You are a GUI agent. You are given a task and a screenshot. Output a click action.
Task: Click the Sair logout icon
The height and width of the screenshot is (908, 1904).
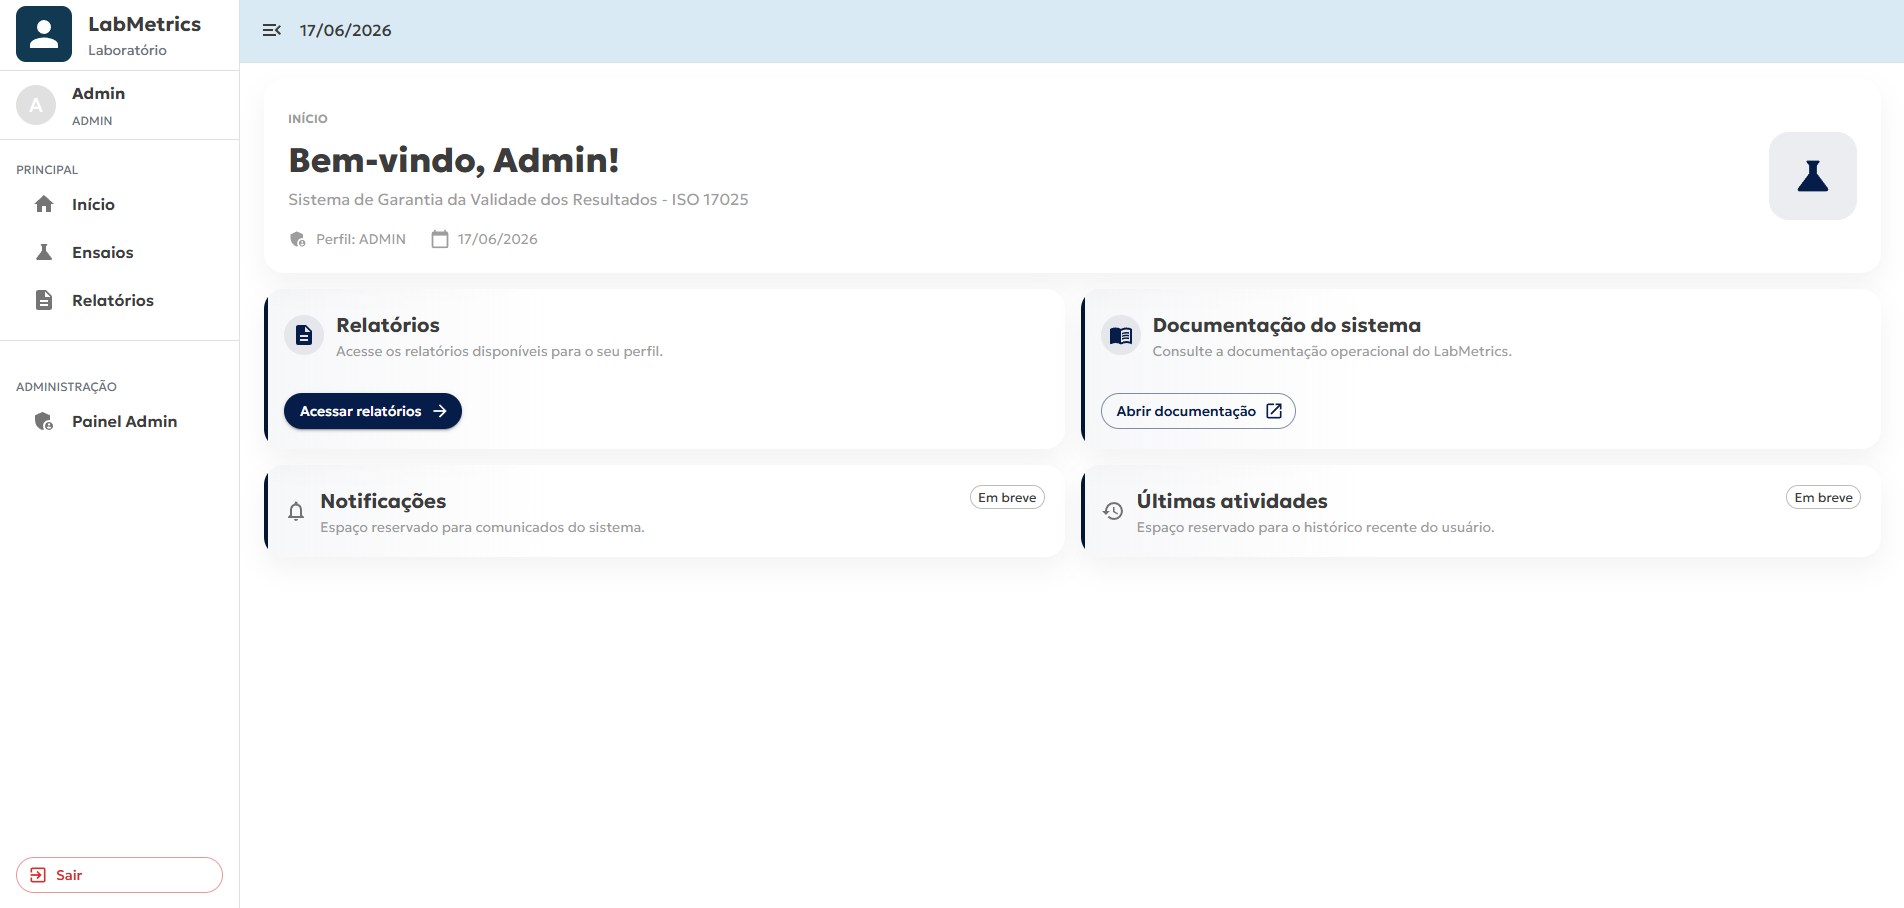coord(38,875)
